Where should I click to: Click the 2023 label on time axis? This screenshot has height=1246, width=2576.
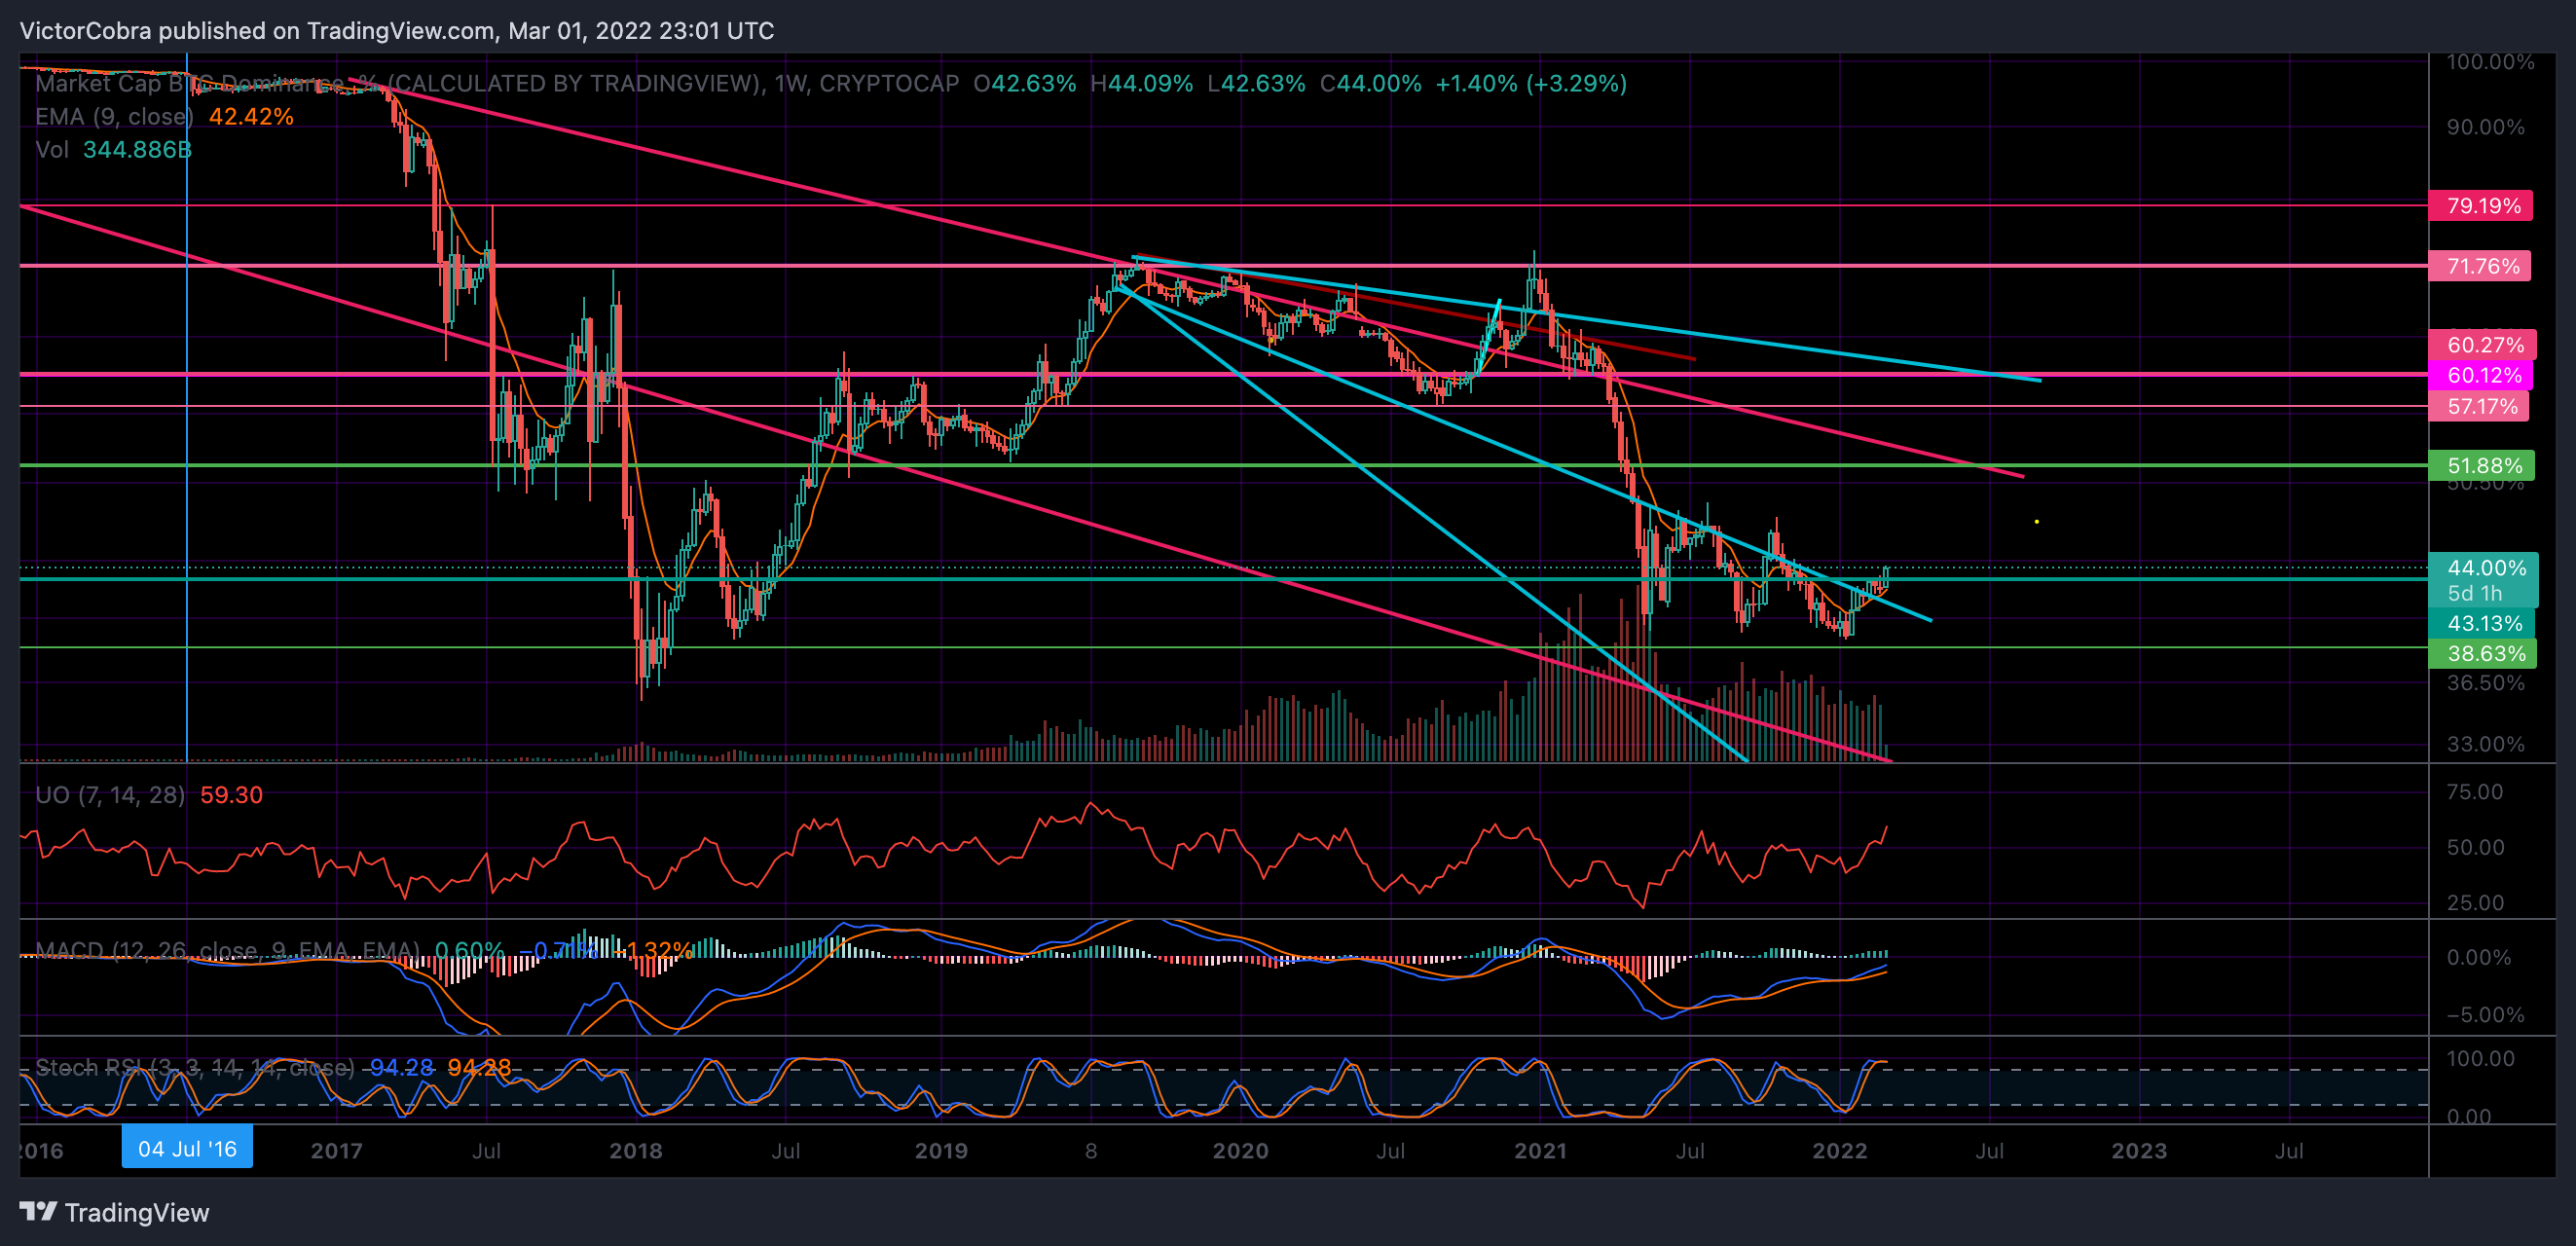(x=2139, y=1150)
